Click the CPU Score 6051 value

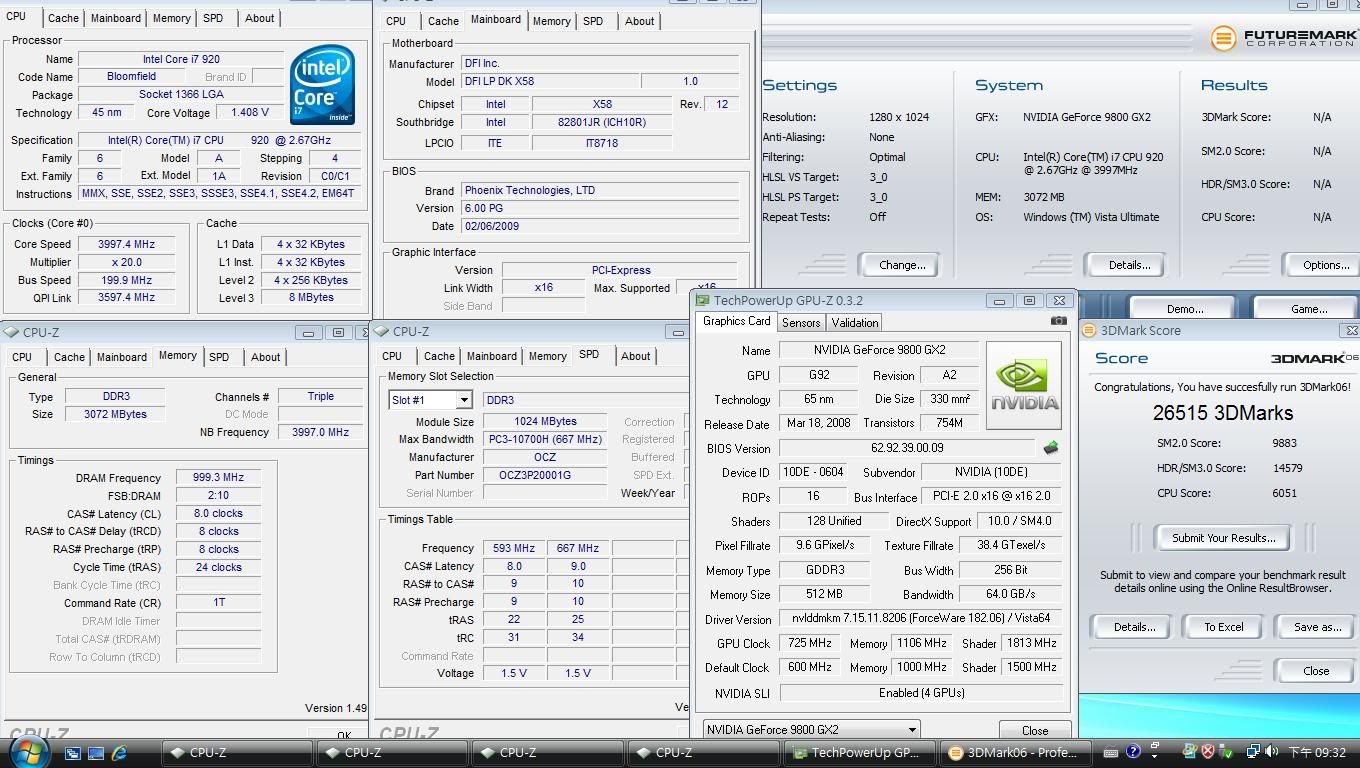(x=1284, y=493)
